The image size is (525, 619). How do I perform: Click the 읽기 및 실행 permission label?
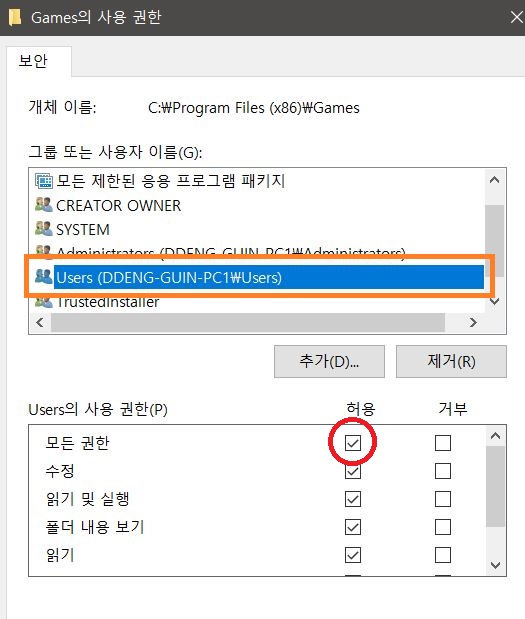[88, 499]
